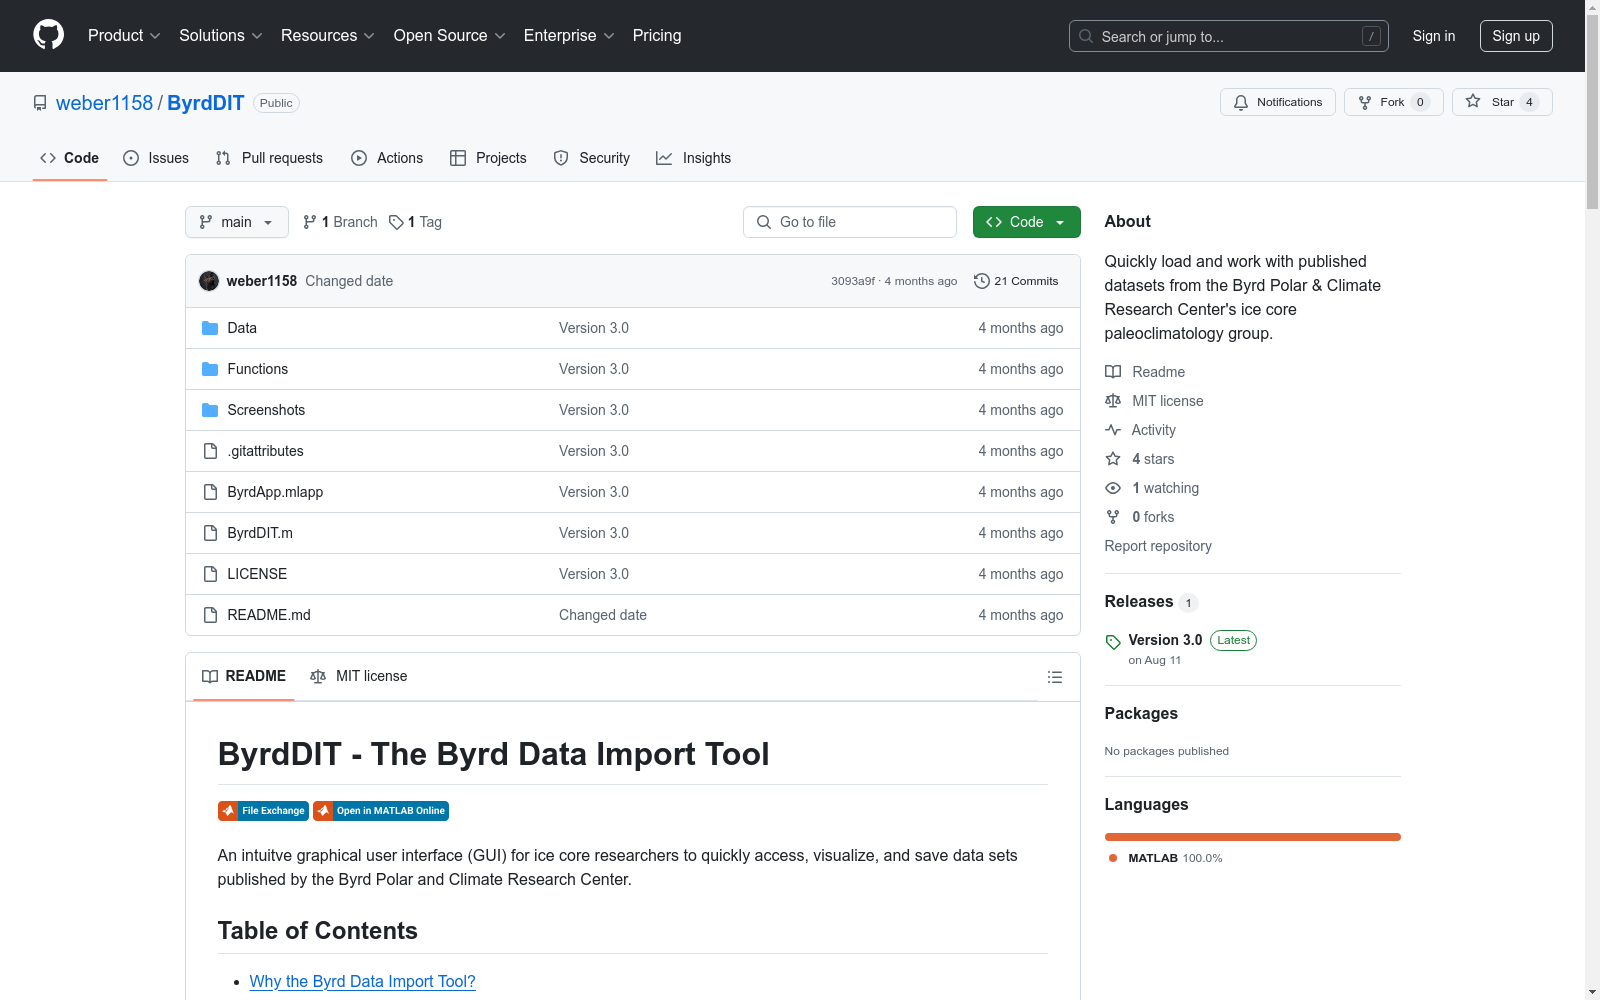Click the slash shortcut key icon

(1371, 36)
